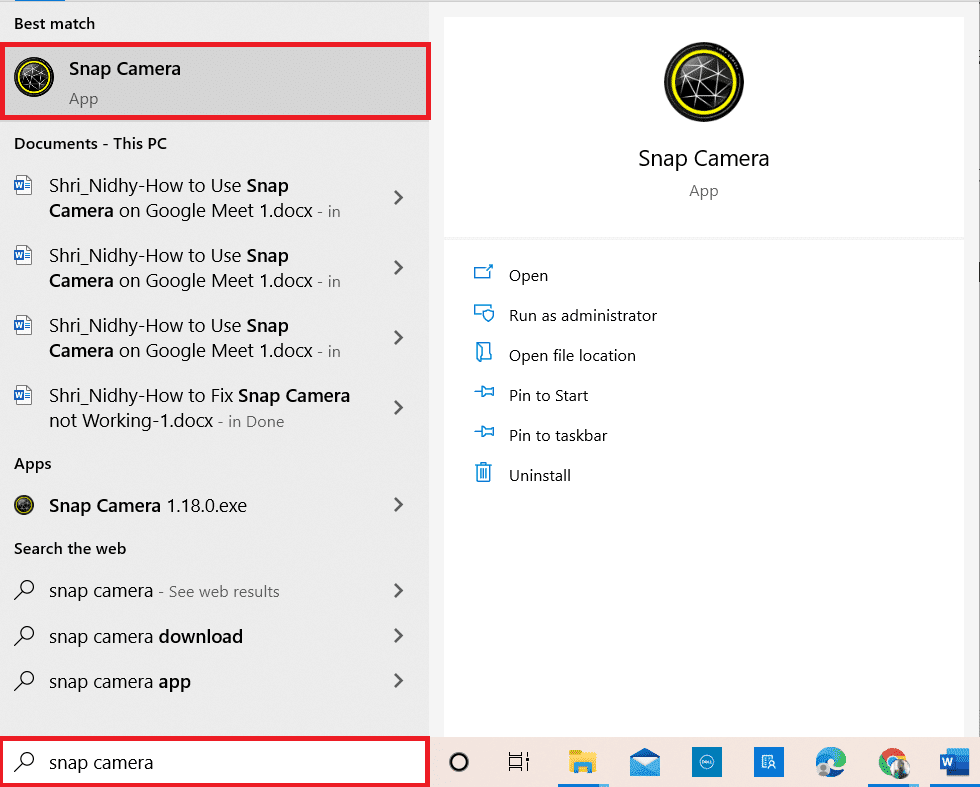The image size is (980, 787).
Task: Click the Snap Camera logo in preview pane
Action: point(703,82)
